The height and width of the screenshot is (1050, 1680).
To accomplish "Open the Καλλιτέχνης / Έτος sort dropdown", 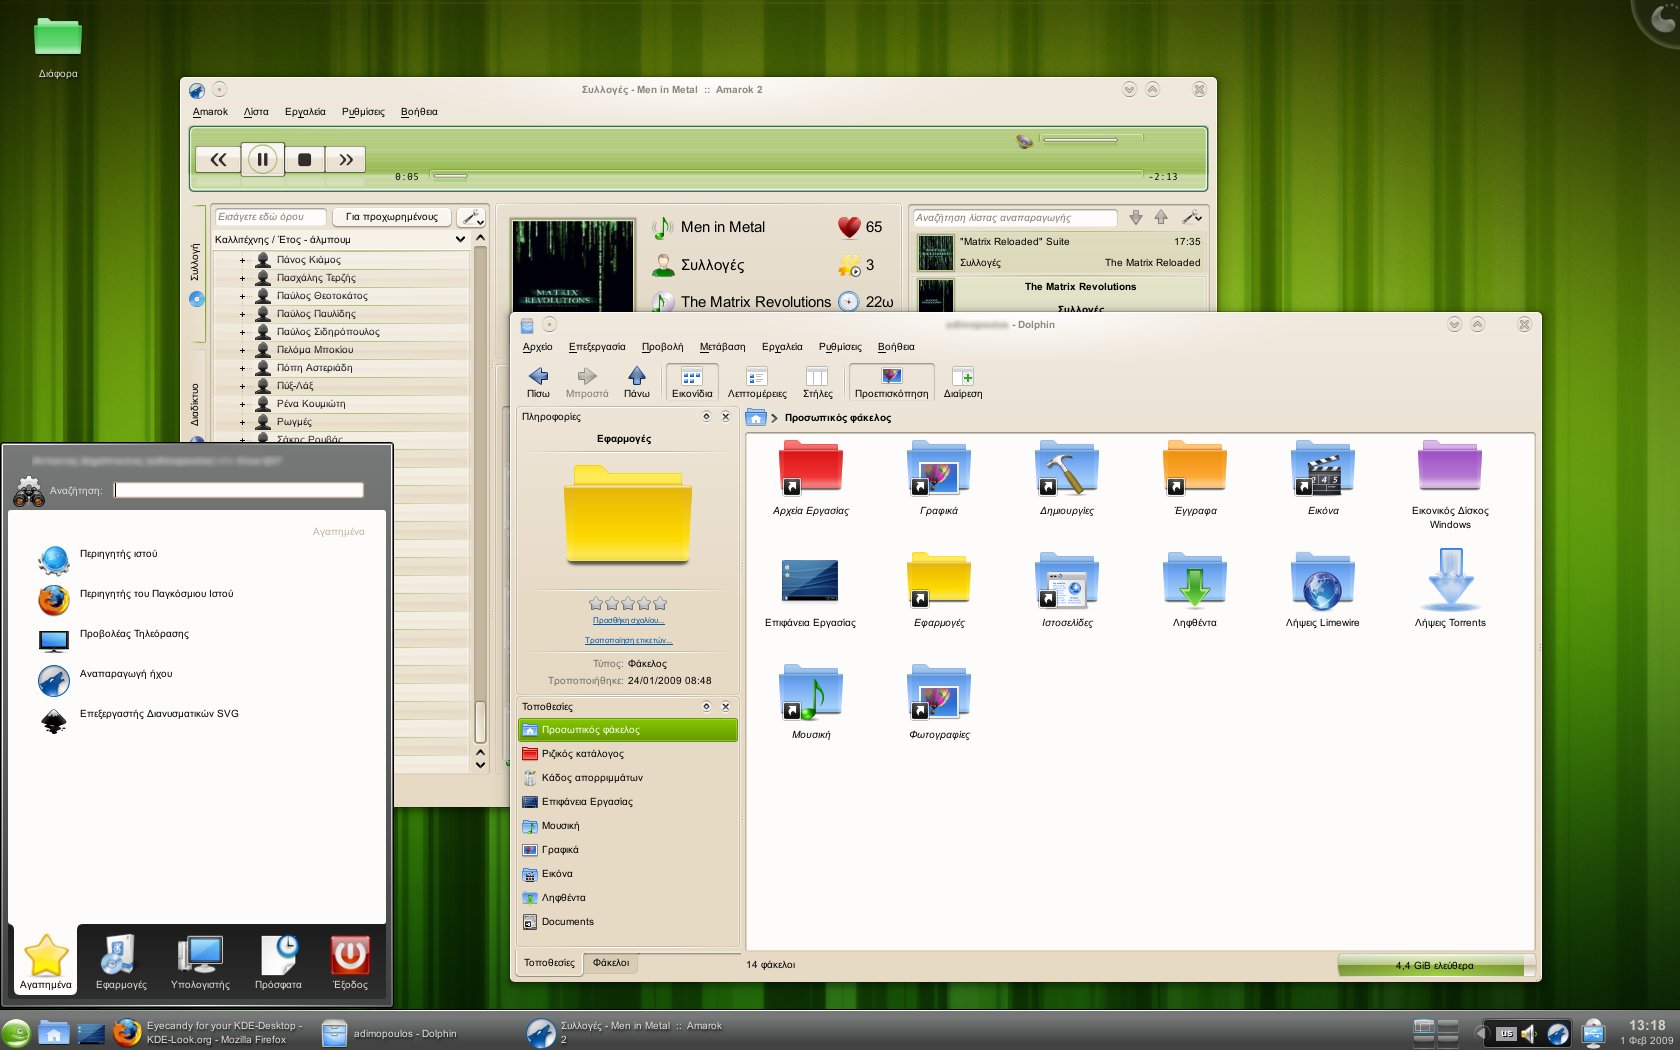I will pos(340,240).
